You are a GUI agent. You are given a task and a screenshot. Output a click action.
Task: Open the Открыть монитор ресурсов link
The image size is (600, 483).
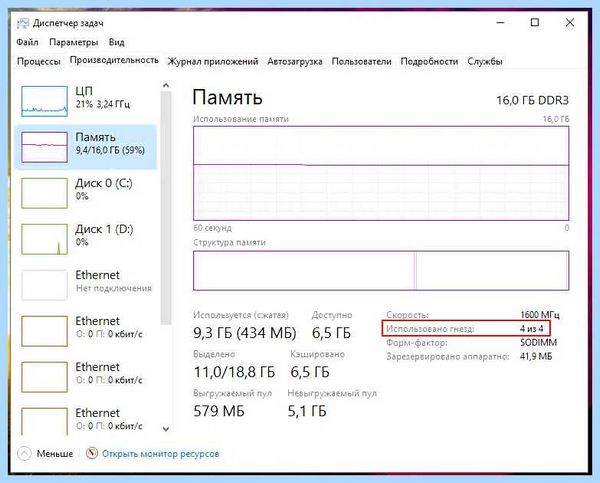tap(160, 454)
